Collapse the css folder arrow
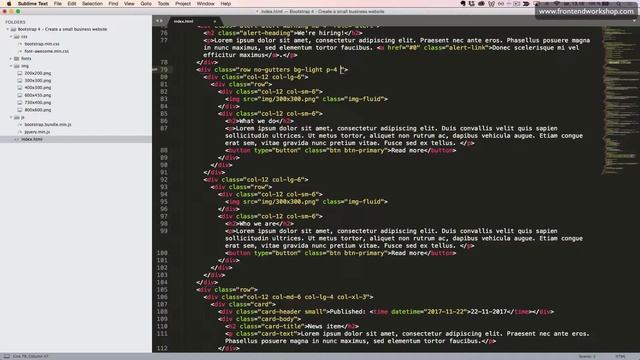The width and height of the screenshot is (640, 360). point(11,37)
